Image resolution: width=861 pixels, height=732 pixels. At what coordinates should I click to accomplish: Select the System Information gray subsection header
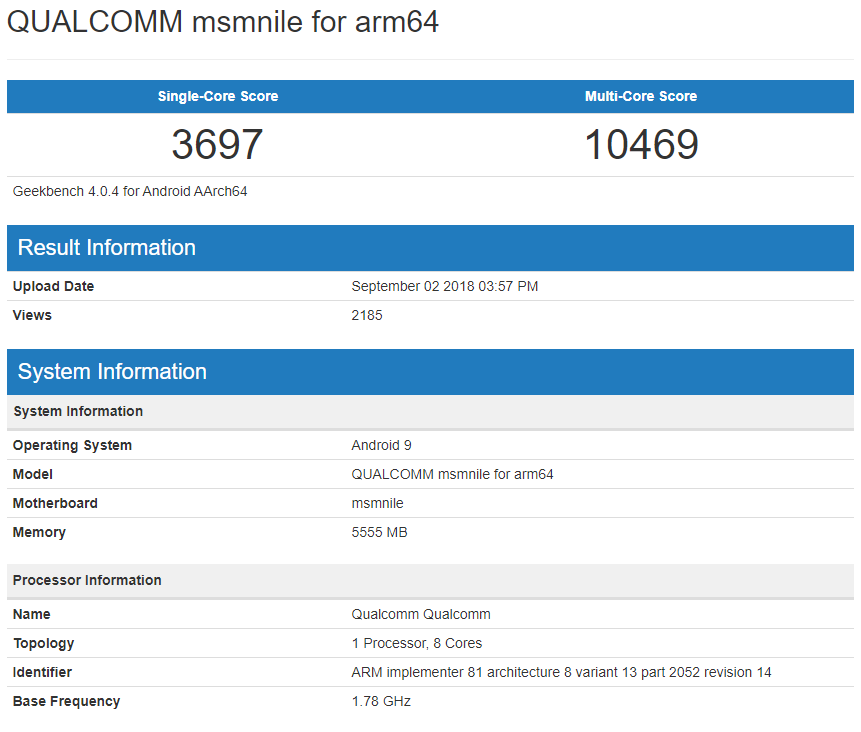click(78, 411)
